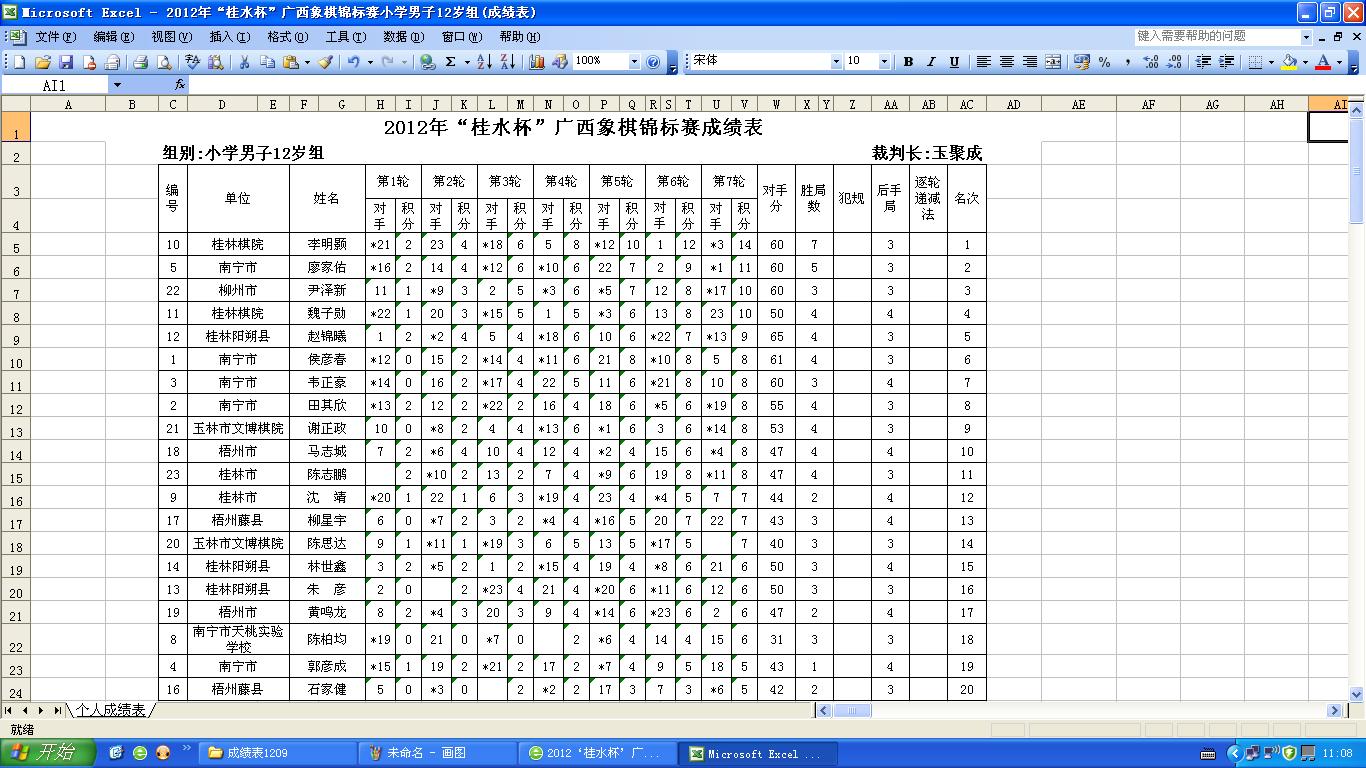Toggle underline formatting
Screen dimensions: 1366x768
coord(954,61)
